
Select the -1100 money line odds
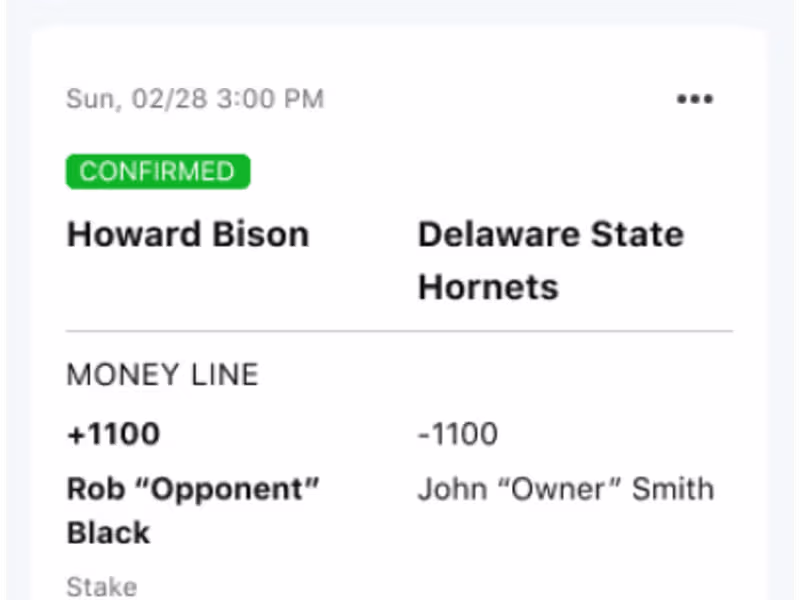[x=457, y=434]
